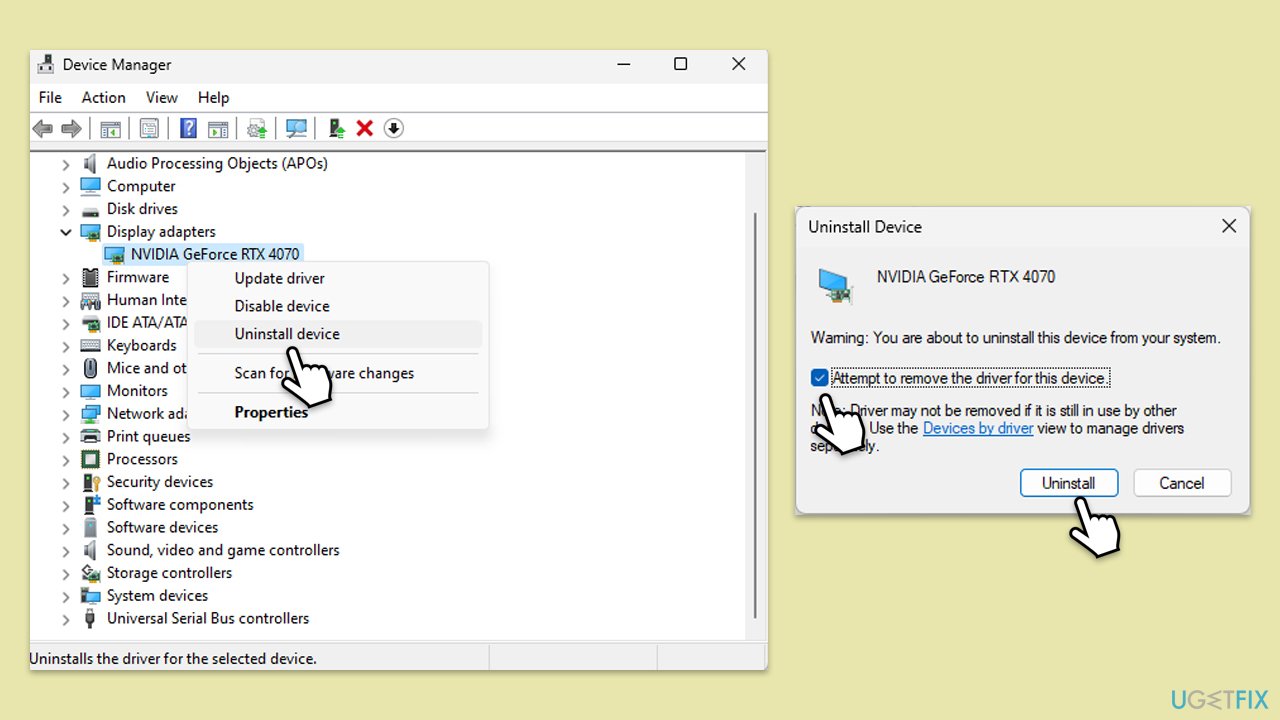Expand the IDE ATA/ATAPI controllers chevron
The width and height of the screenshot is (1280, 720).
66,323
